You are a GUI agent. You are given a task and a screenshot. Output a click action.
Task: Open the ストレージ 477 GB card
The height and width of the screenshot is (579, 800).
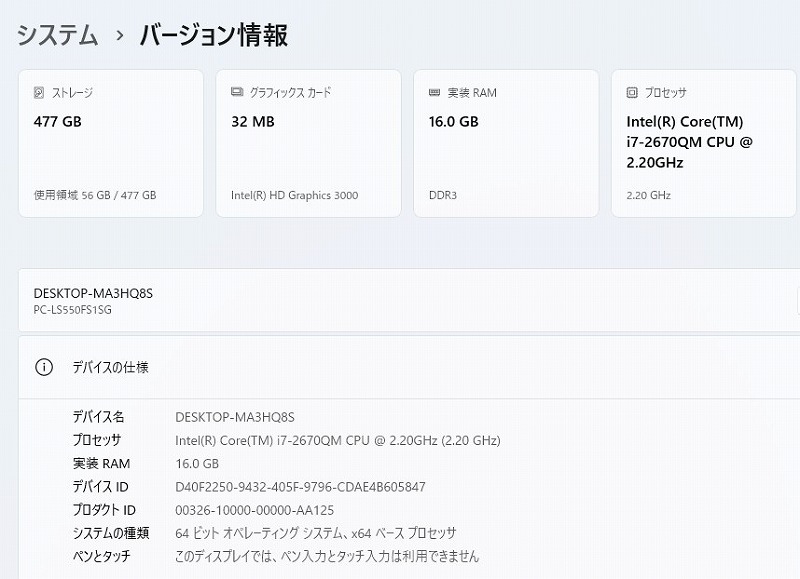(x=111, y=143)
